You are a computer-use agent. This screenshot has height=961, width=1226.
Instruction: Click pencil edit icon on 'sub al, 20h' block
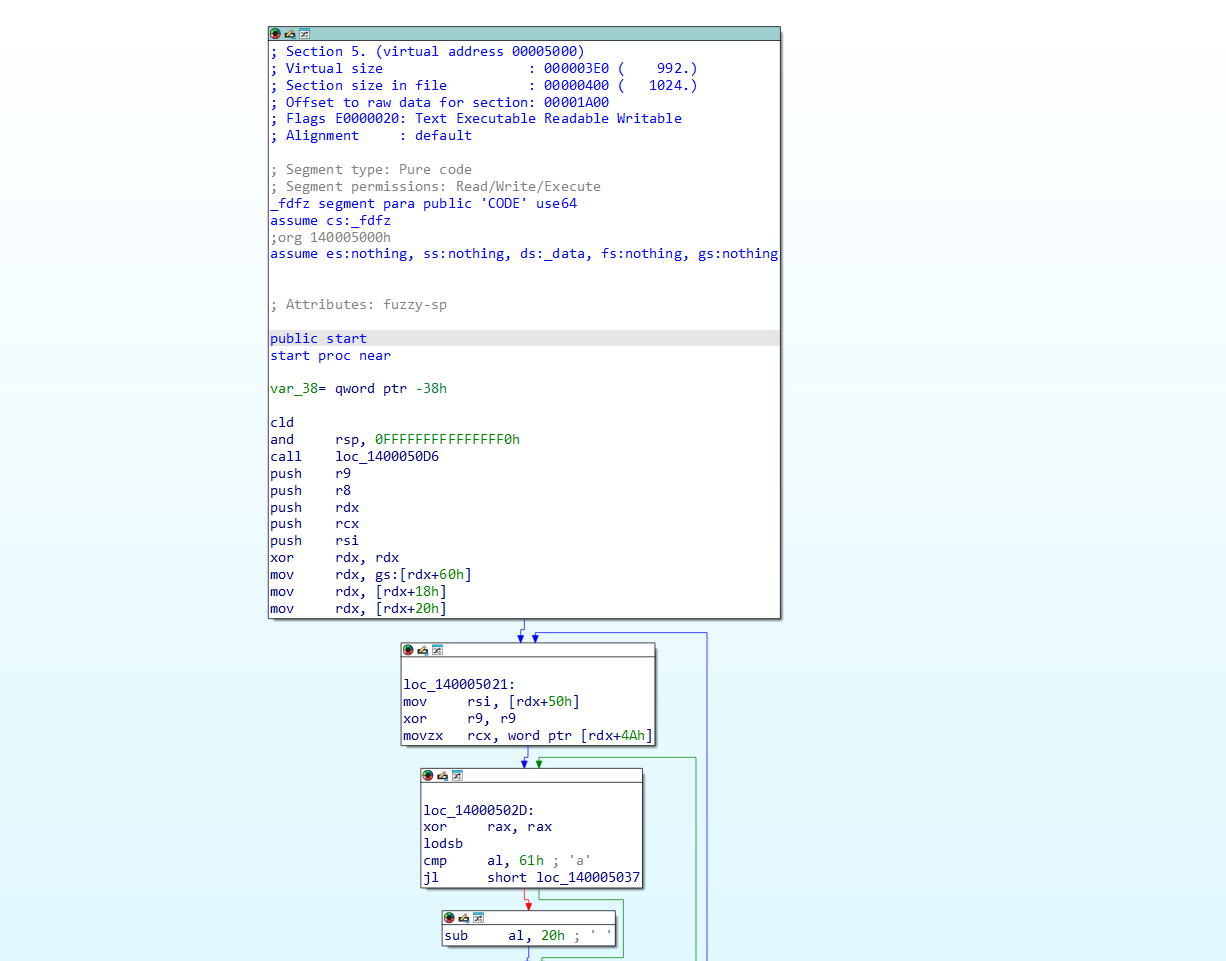464,917
